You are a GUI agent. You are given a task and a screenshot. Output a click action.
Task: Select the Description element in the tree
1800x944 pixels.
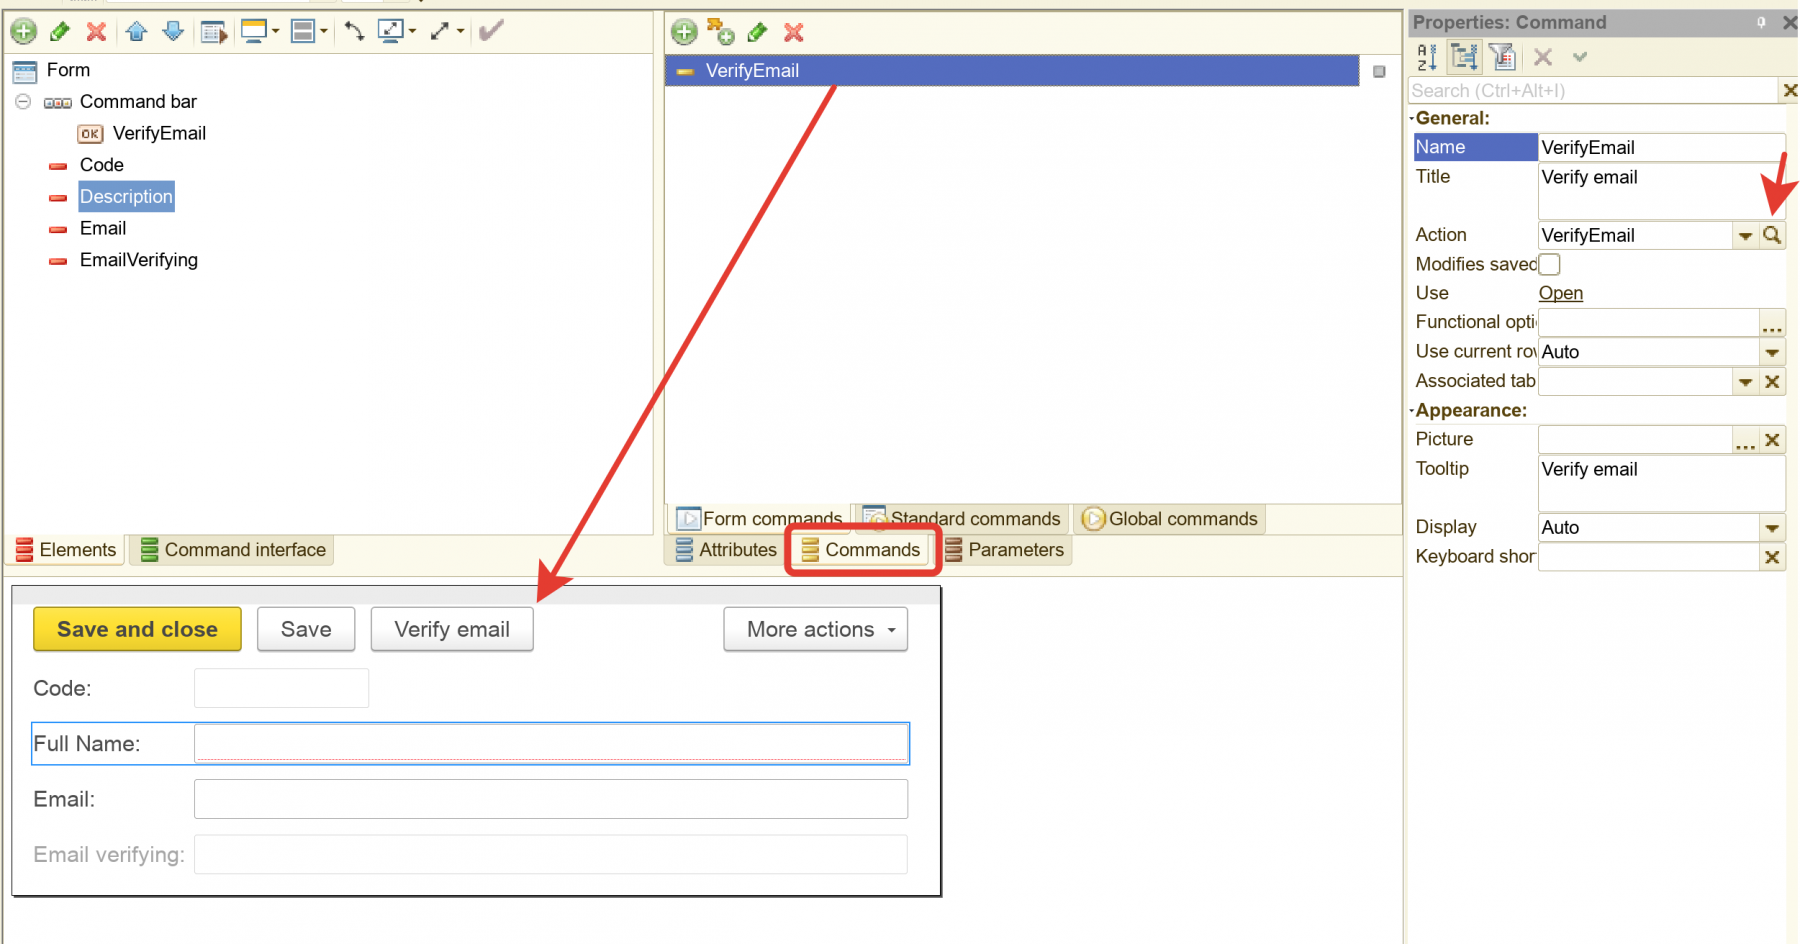tap(126, 197)
